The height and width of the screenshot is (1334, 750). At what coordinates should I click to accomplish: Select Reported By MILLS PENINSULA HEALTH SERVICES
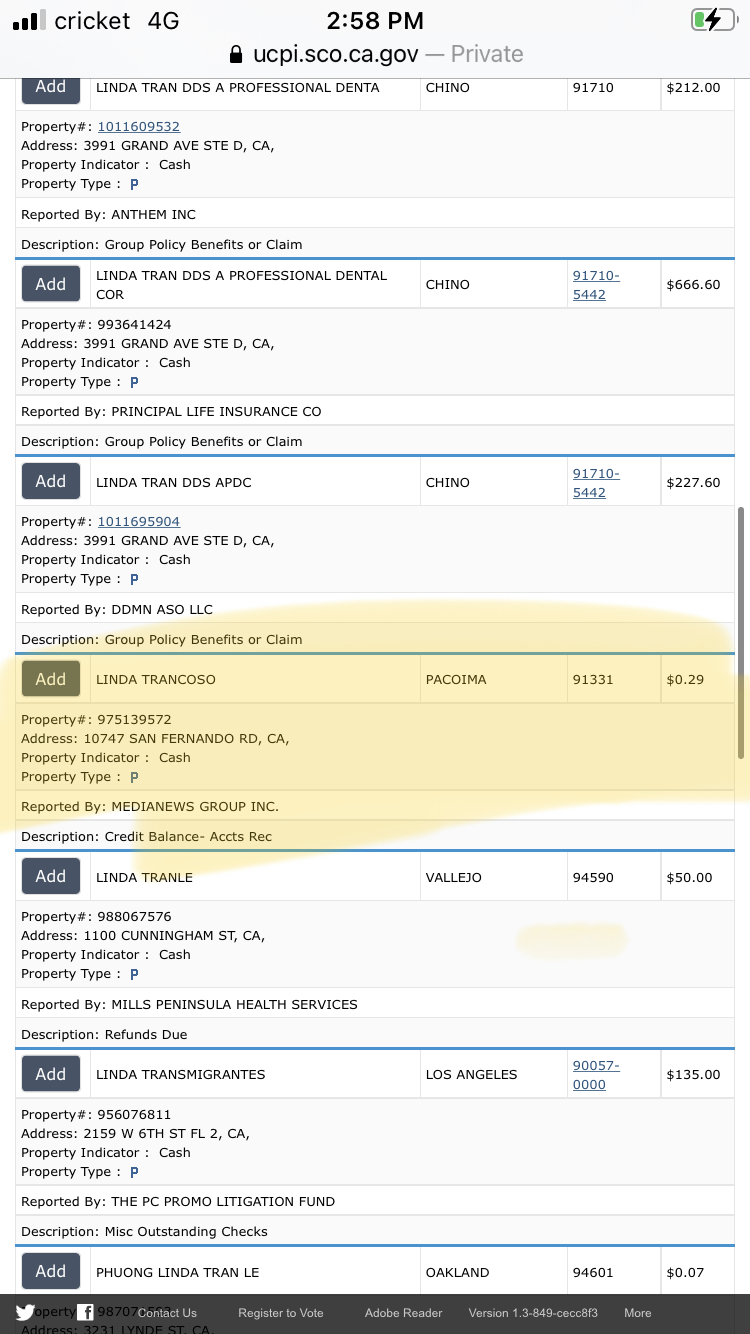(189, 1004)
